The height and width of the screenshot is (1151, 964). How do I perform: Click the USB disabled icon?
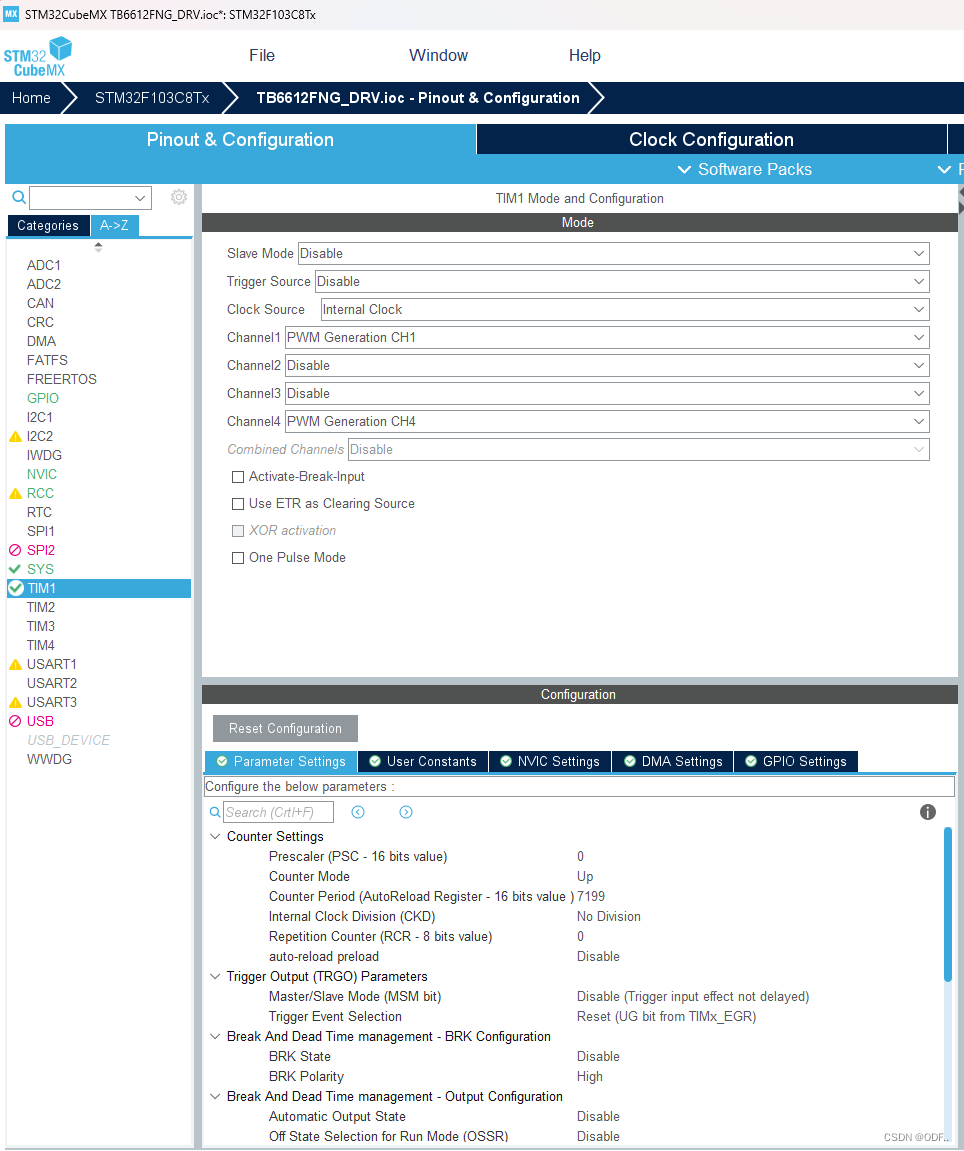[x=15, y=721]
